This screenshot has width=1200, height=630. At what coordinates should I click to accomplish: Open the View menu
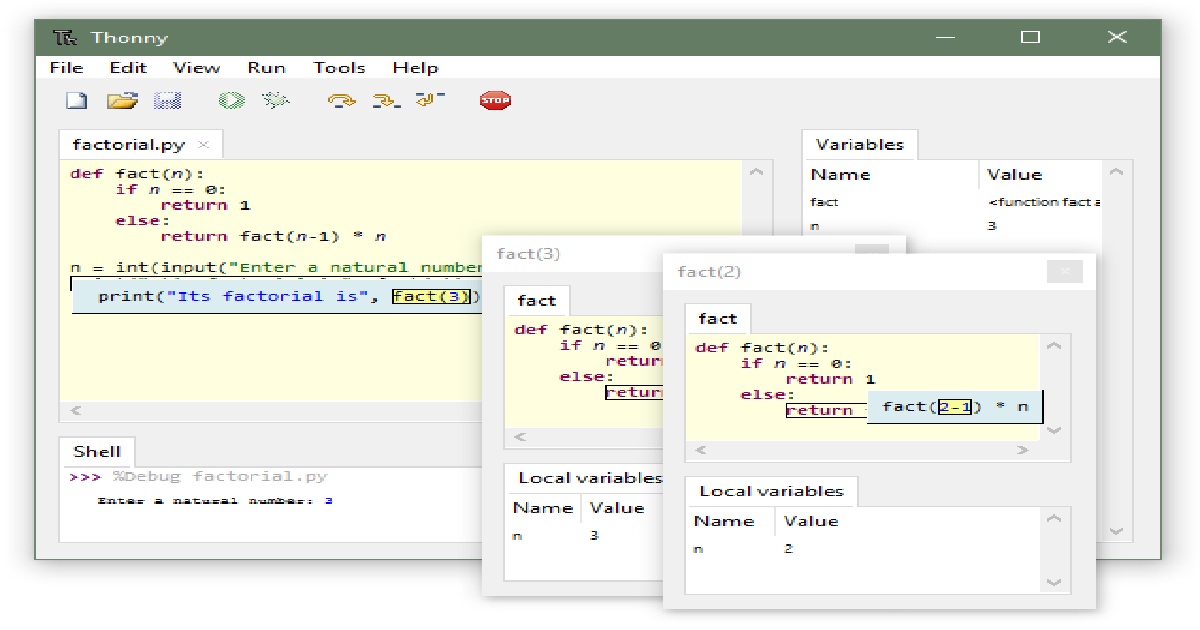tap(197, 67)
